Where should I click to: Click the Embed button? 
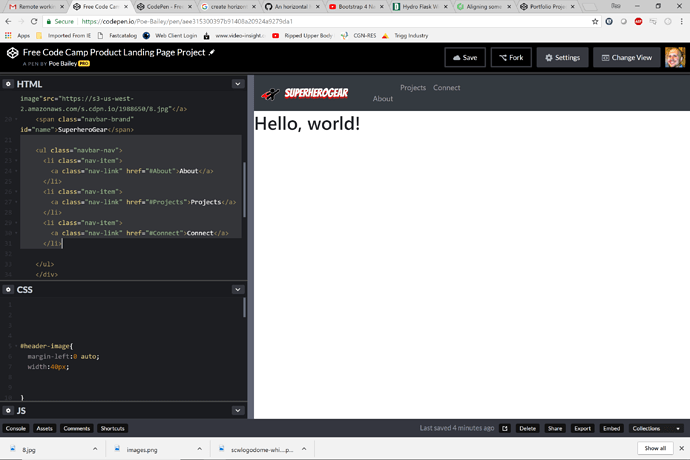[611, 428]
